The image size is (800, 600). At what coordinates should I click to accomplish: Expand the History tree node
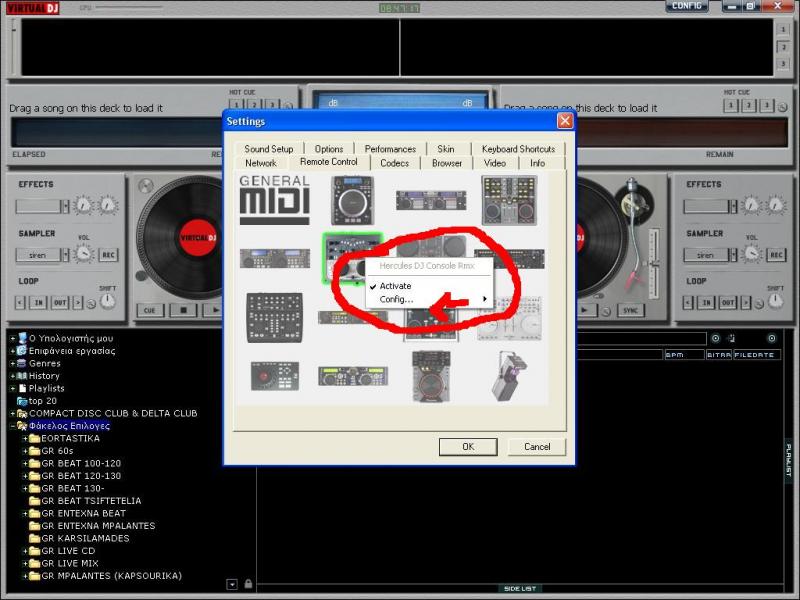12,376
